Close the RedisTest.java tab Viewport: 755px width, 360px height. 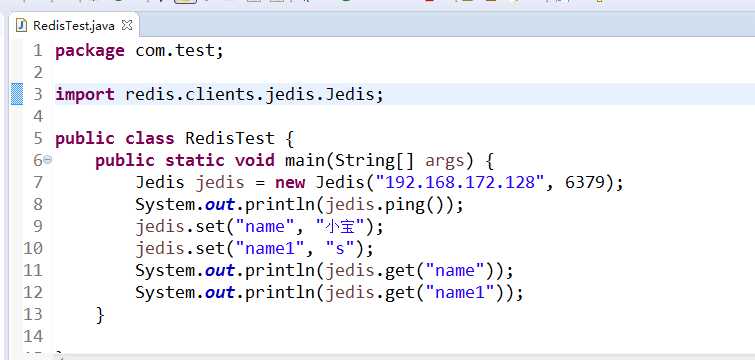coord(127,25)
